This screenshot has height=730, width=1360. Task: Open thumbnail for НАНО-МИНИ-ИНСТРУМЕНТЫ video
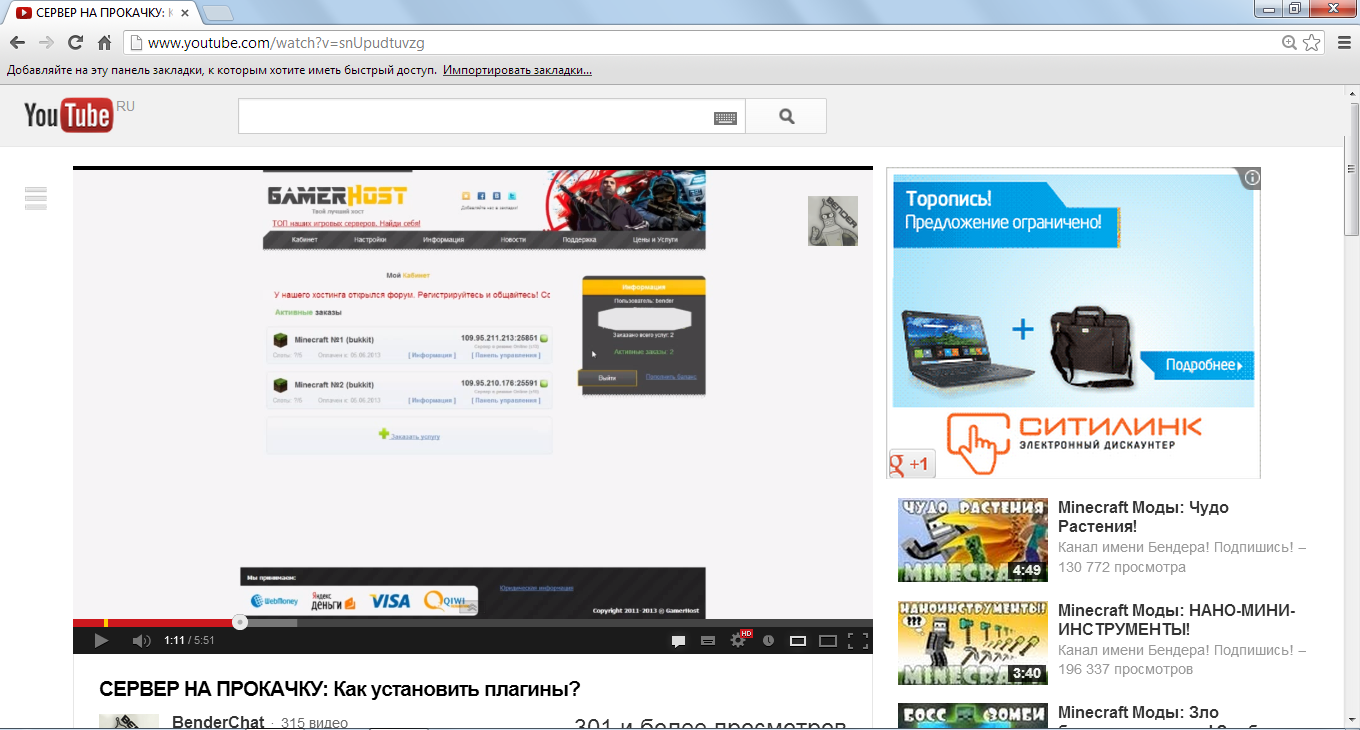pyautogui.click(x=973, y=643)
